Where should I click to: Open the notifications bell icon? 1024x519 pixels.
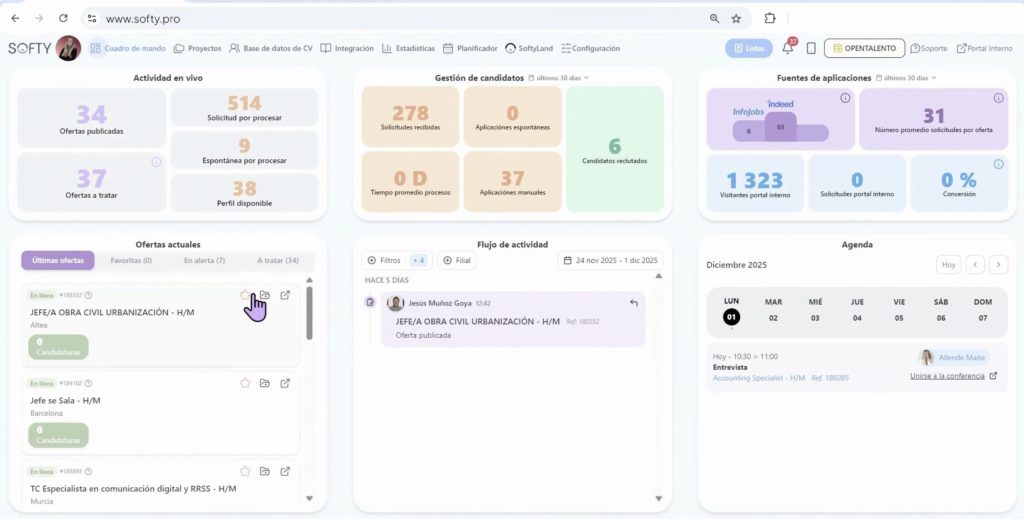point(788,48)
